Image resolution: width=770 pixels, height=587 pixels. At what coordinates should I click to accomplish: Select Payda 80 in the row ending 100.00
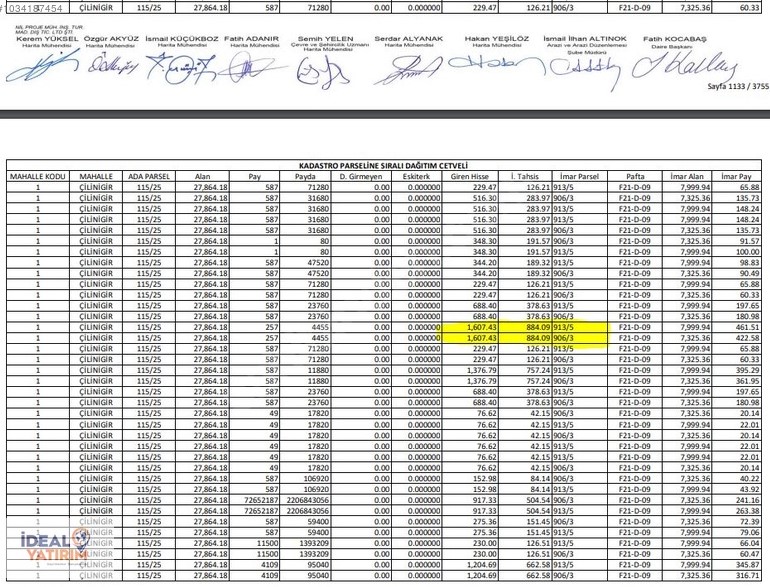point(324,252)
